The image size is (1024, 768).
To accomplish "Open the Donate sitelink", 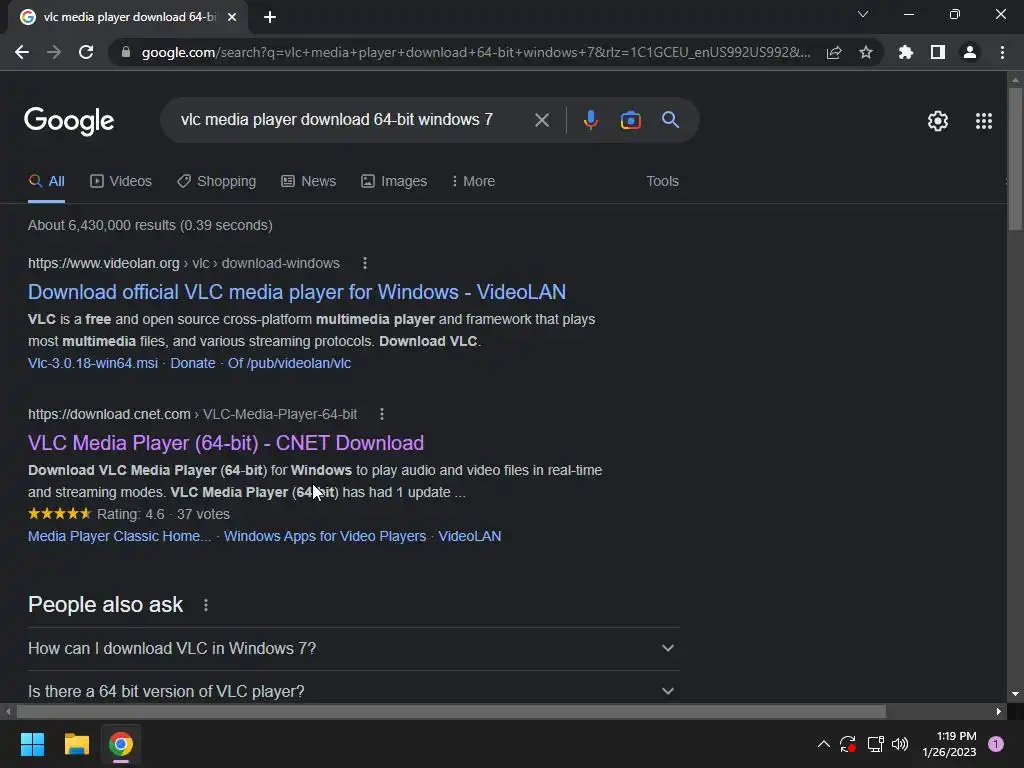I will point(193,363).
